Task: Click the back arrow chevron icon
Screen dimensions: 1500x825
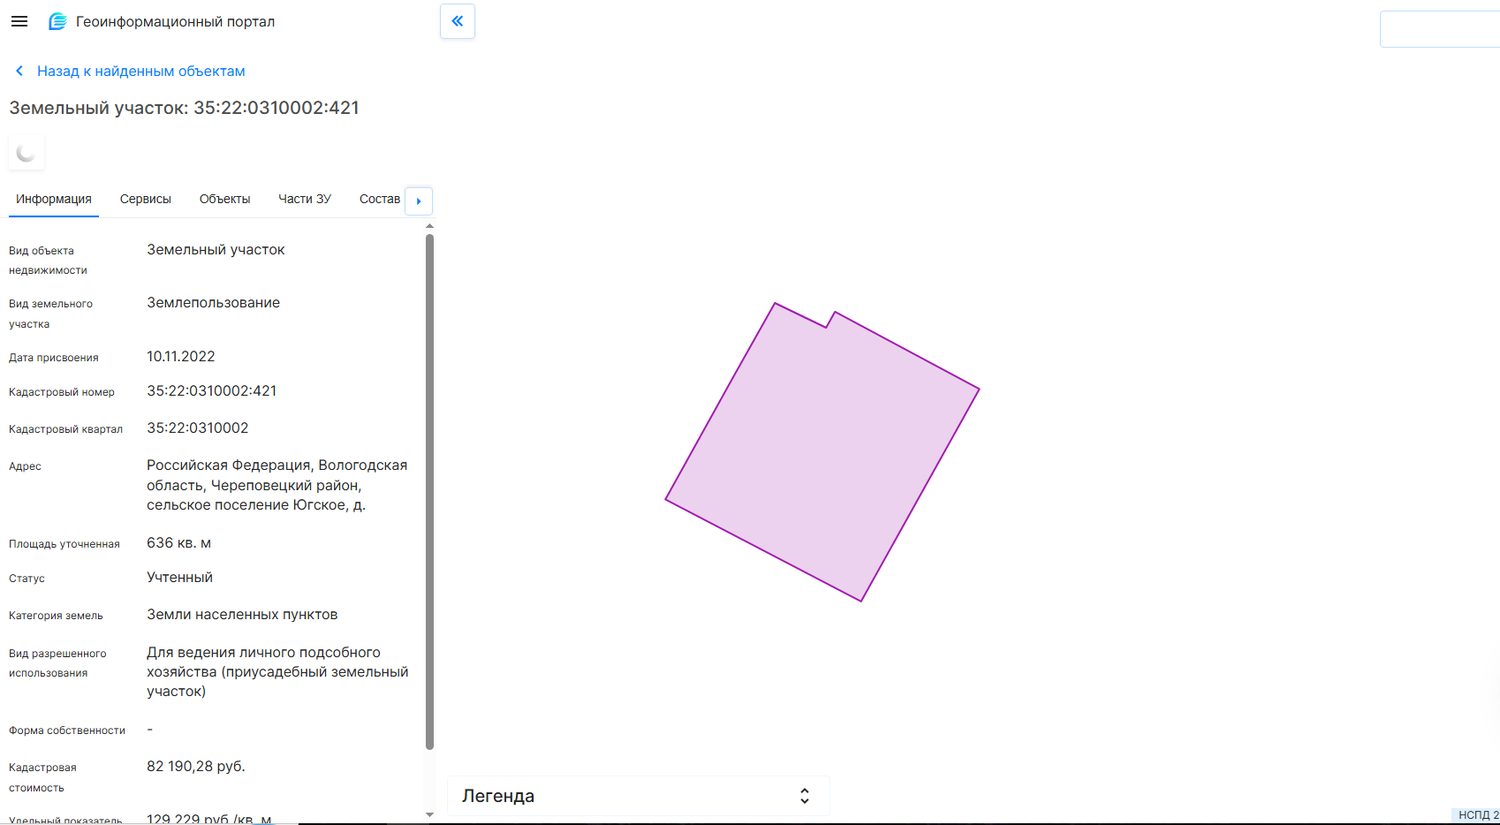Action: pos(19,71)
